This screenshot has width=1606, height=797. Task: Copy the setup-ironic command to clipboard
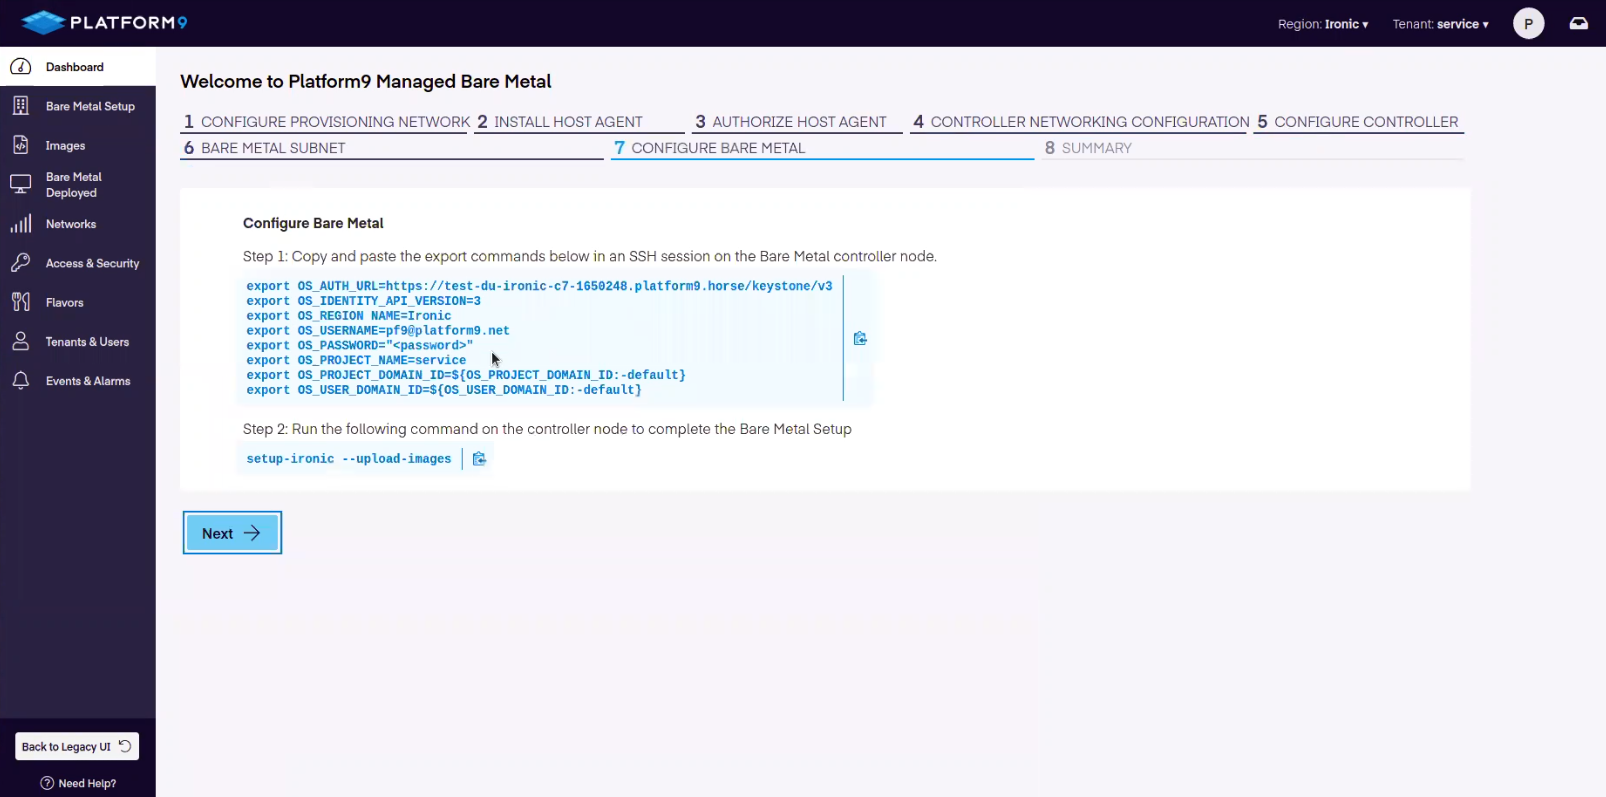(x=479, y=459)
